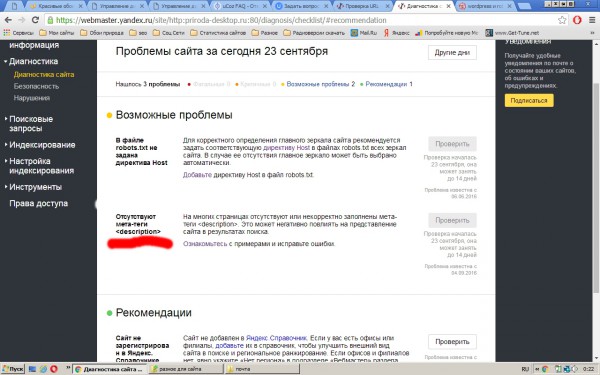Click Проверить for missing description meta-tags
The width and height of the screenshot is (600, 375).
452,220
